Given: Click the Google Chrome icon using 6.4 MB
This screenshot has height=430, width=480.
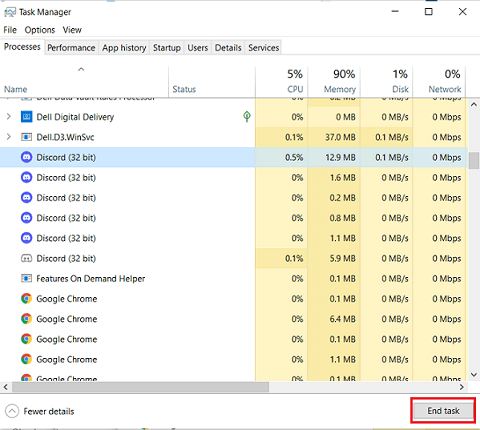Looking at the screenshot, I should [26, 319].
